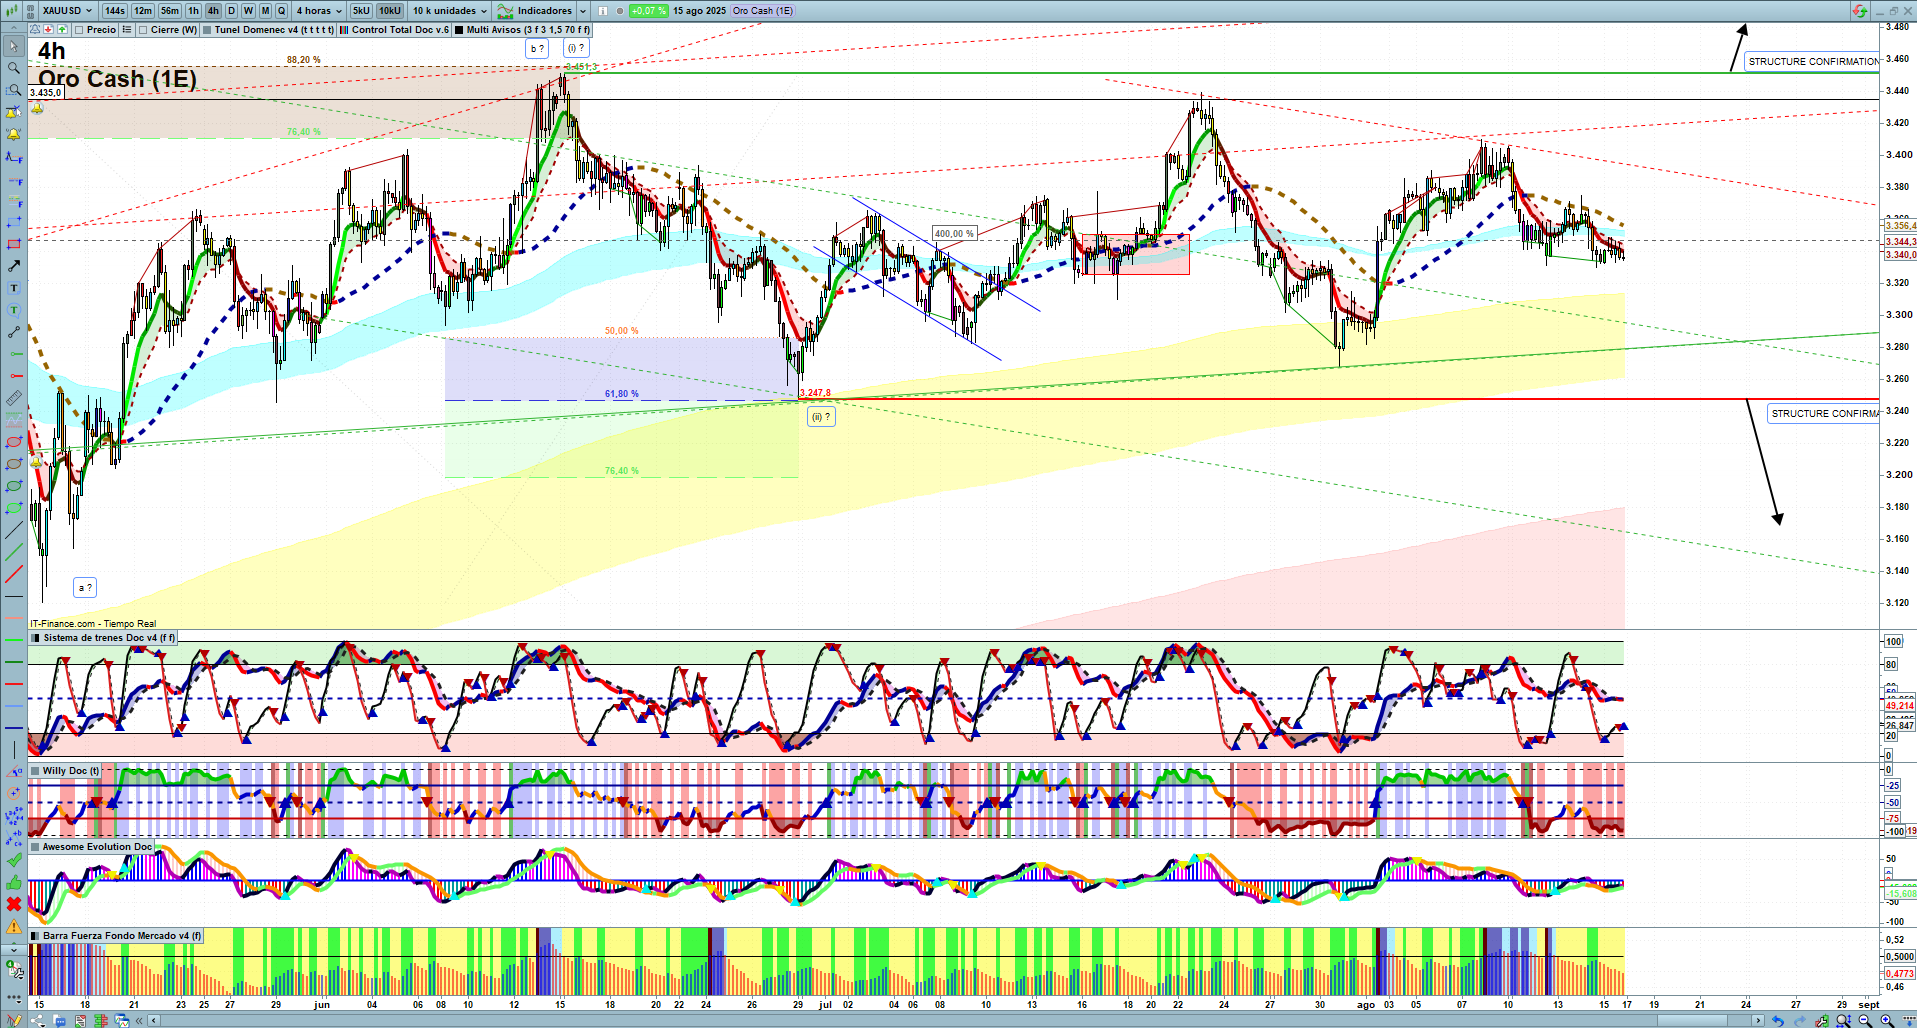This screenshot has width=1917, height=1028.
Task: Select the segment line tool
Action: point(14,332)
